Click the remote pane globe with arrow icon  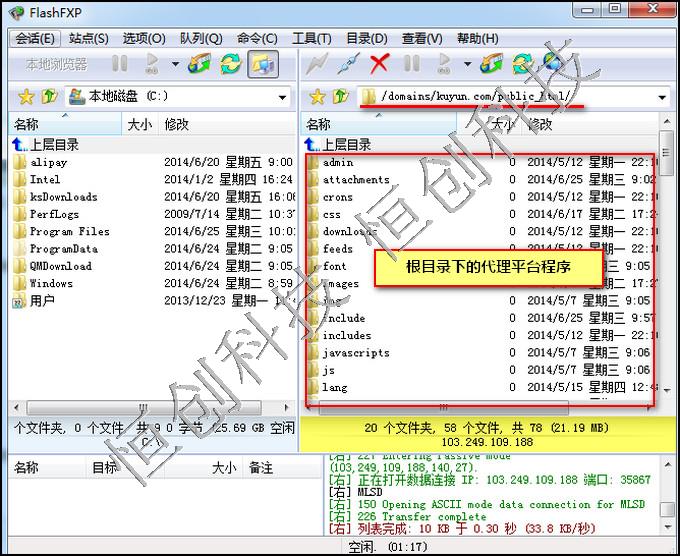(x=492, y=64)
